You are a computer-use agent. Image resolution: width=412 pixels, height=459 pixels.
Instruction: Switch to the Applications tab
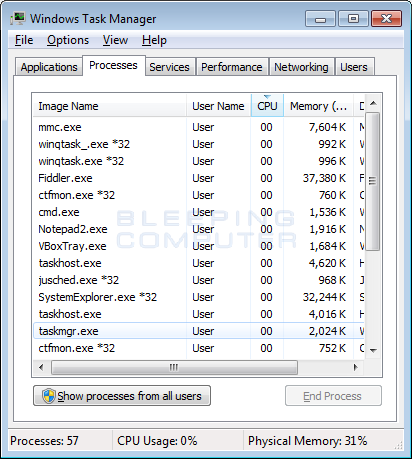coord(49,67)
